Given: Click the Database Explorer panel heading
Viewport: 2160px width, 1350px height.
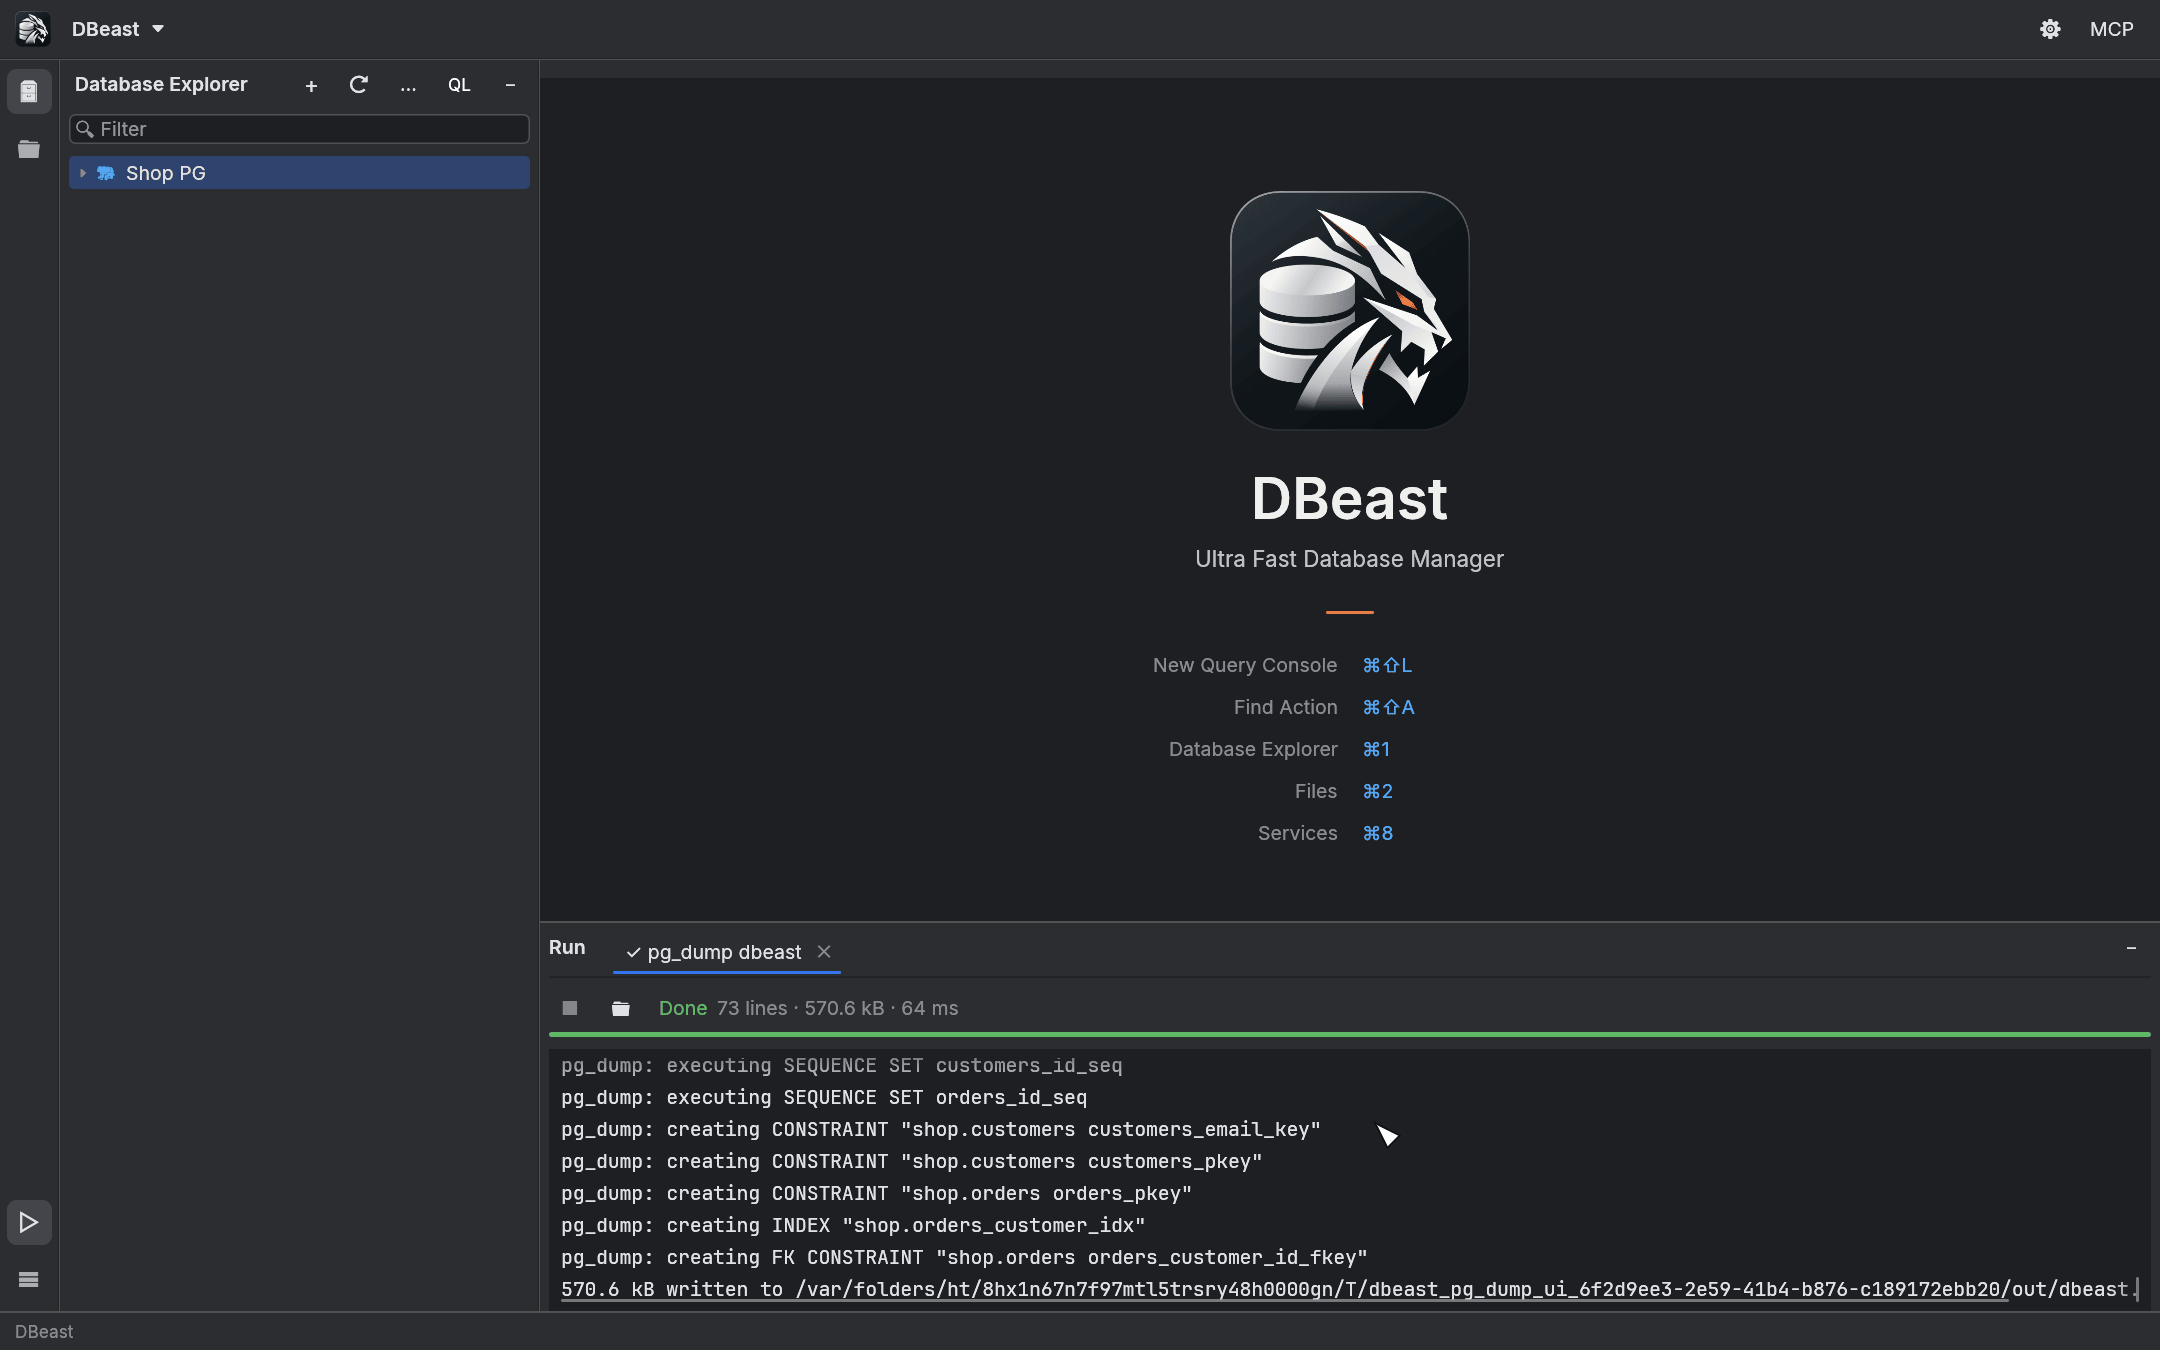Looking at the screenshot, I should [x=161, y=84].
